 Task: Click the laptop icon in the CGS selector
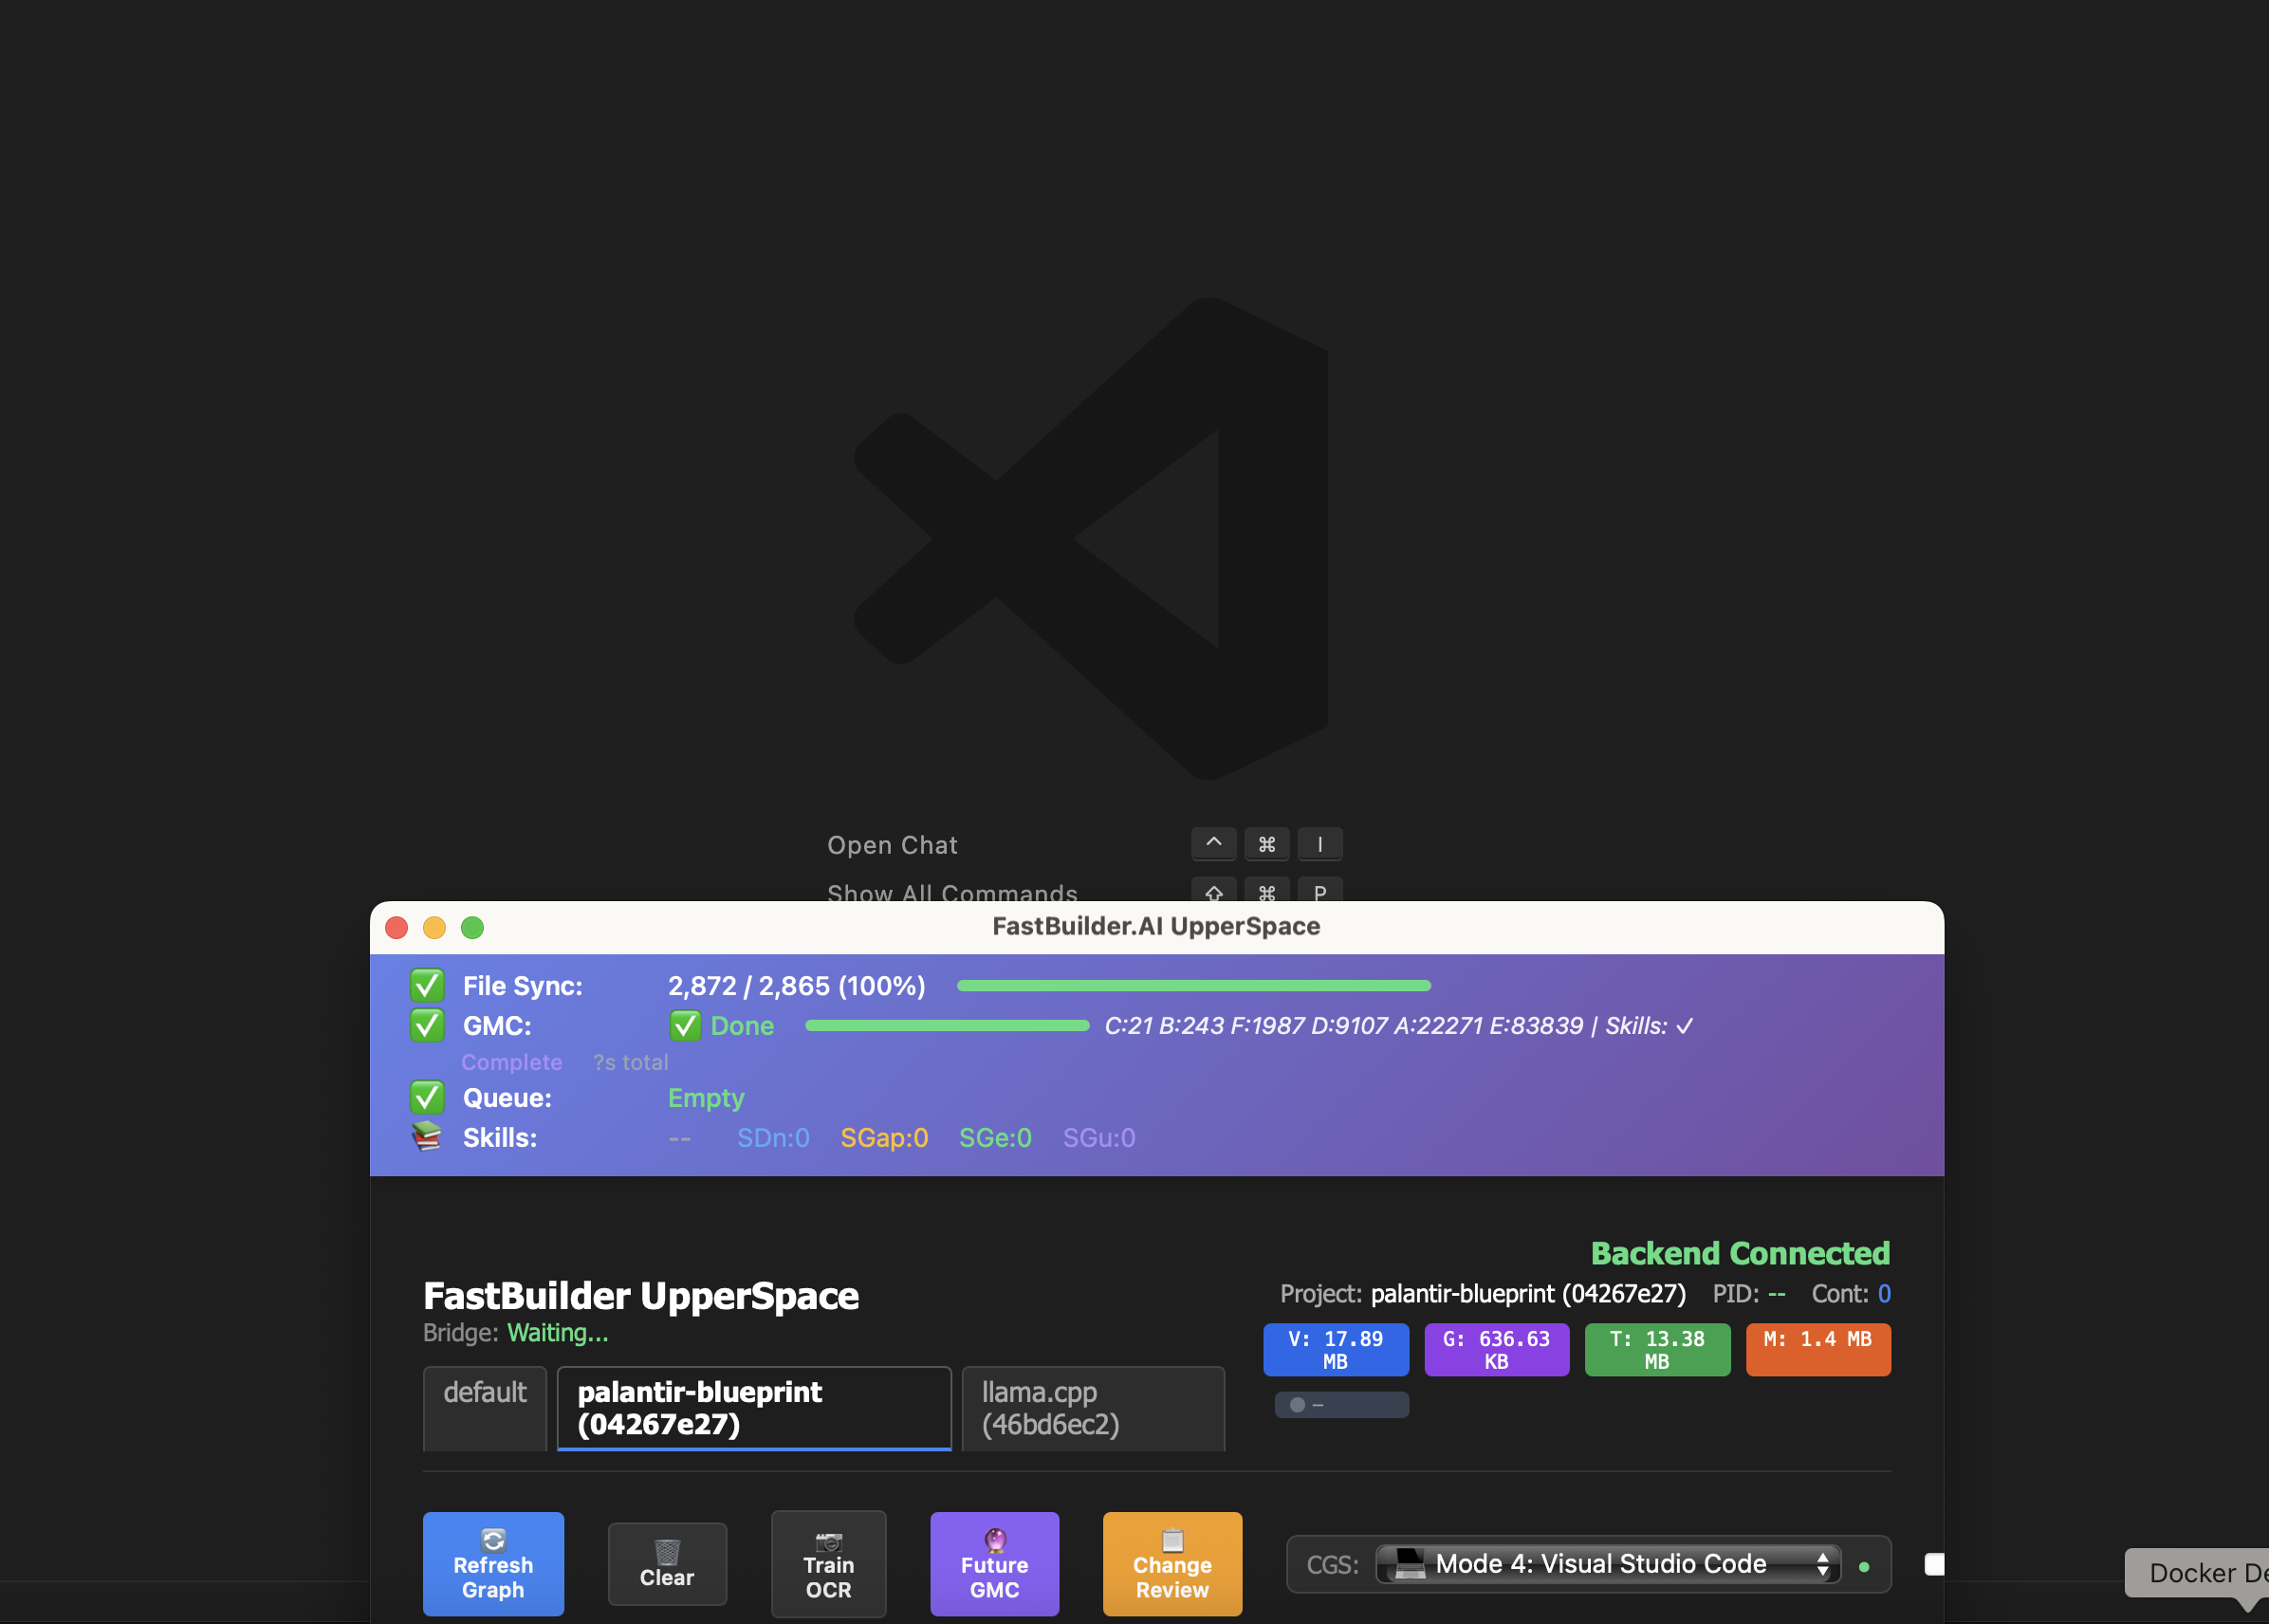[x=1409, y=1562]
